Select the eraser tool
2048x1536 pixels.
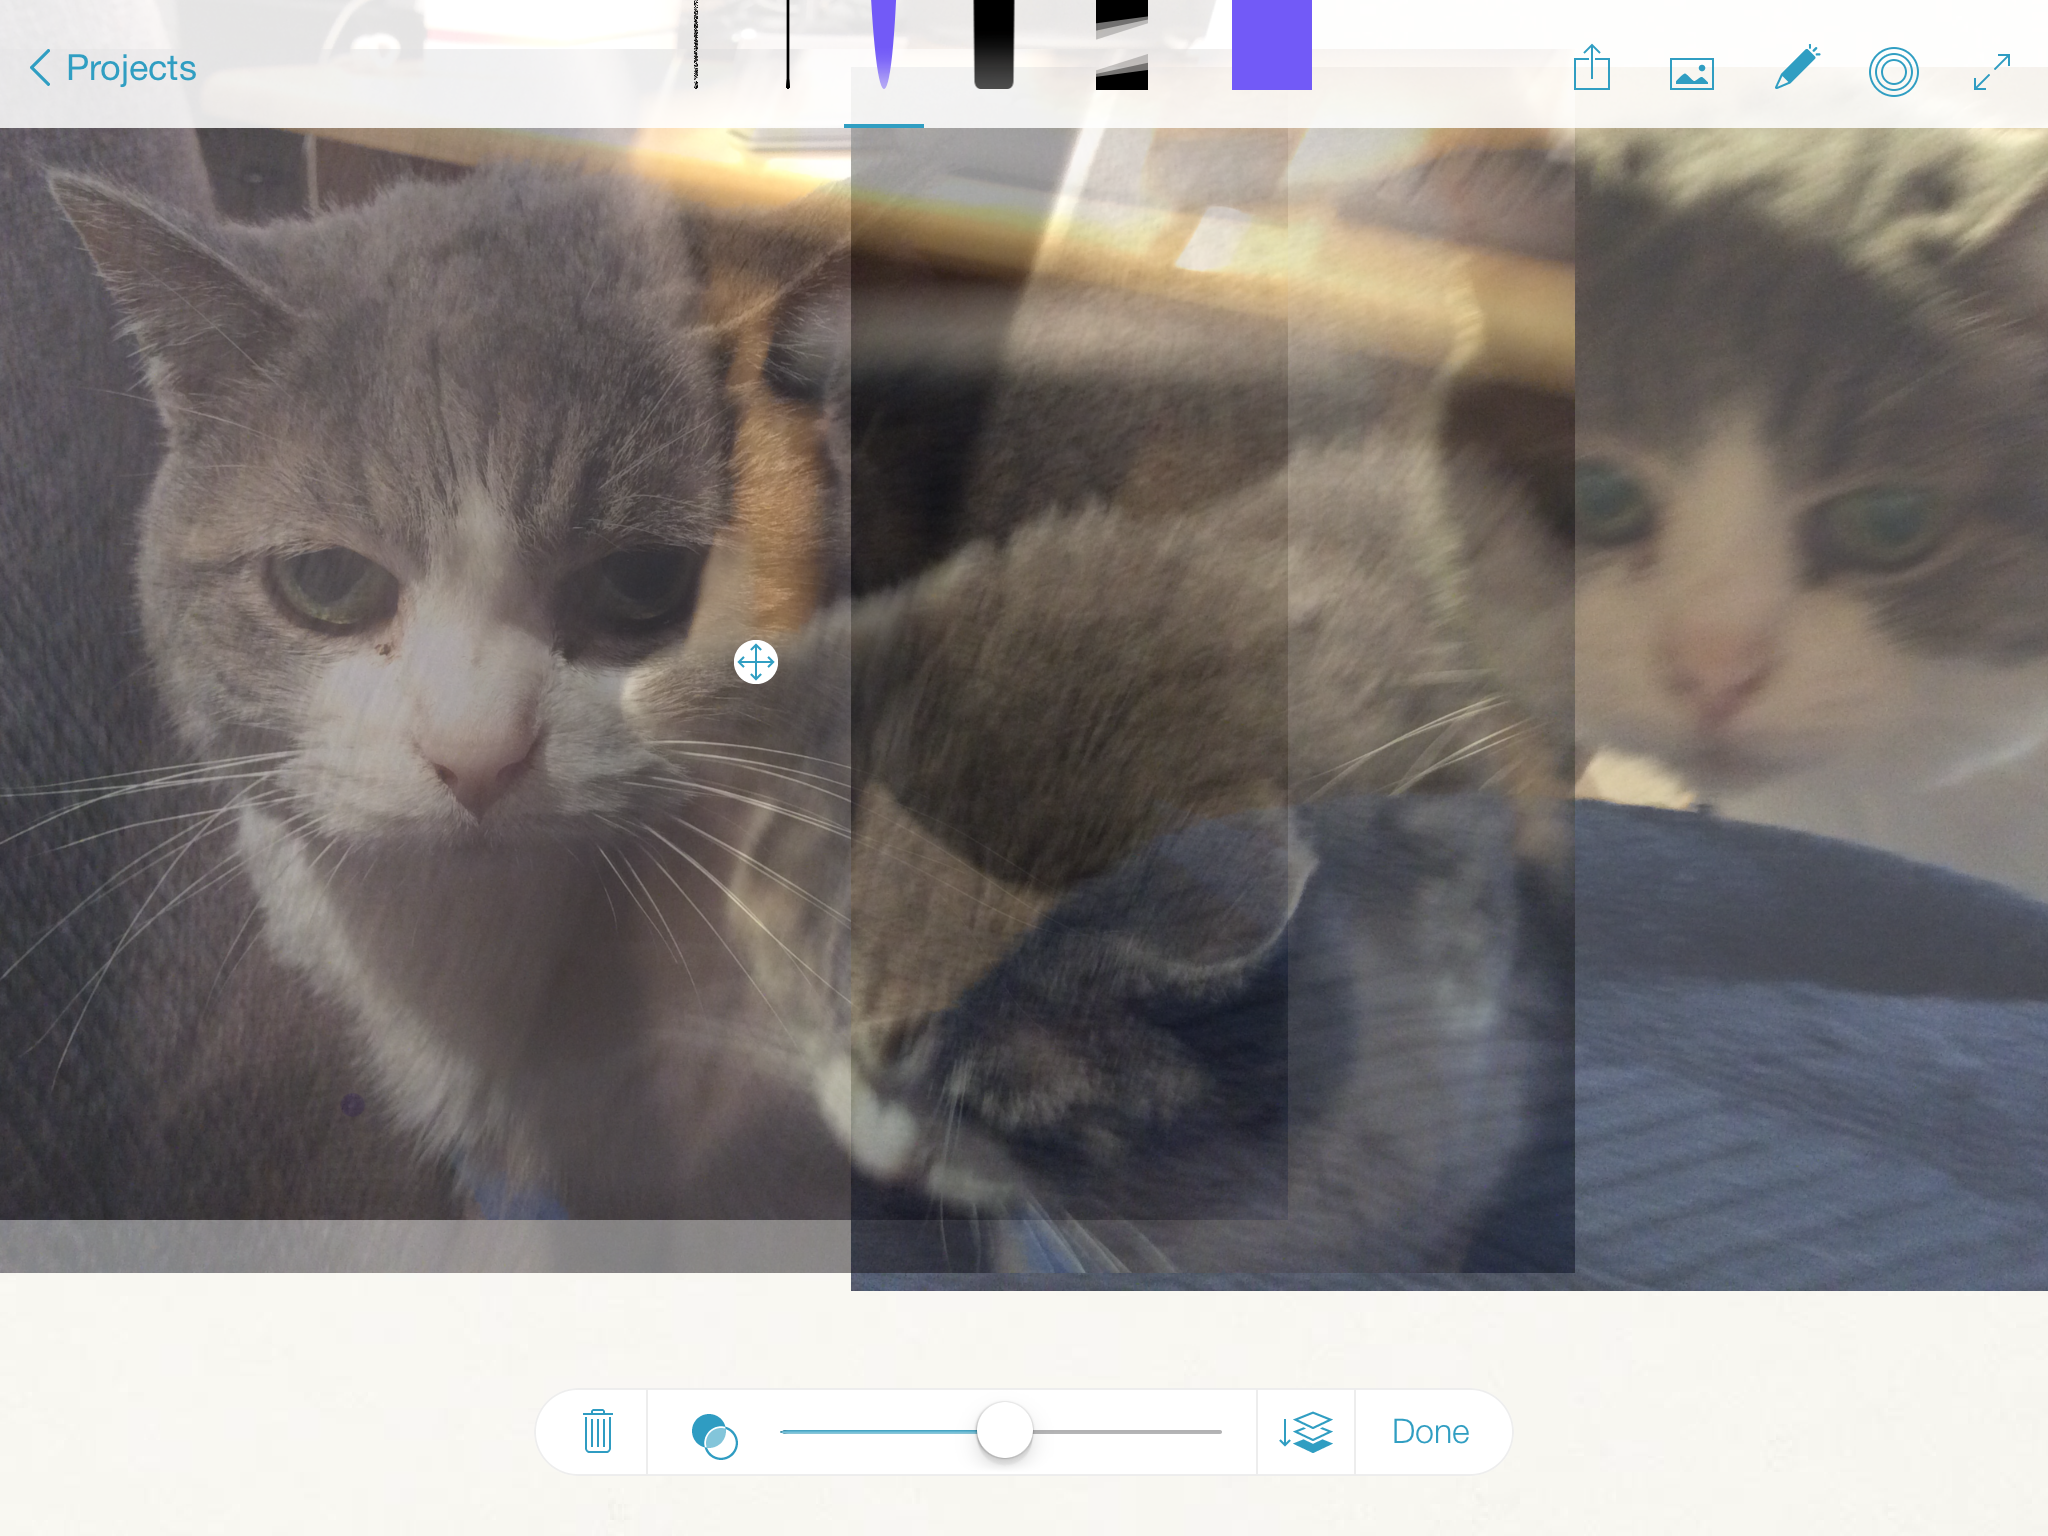[x=1122, y=45]
